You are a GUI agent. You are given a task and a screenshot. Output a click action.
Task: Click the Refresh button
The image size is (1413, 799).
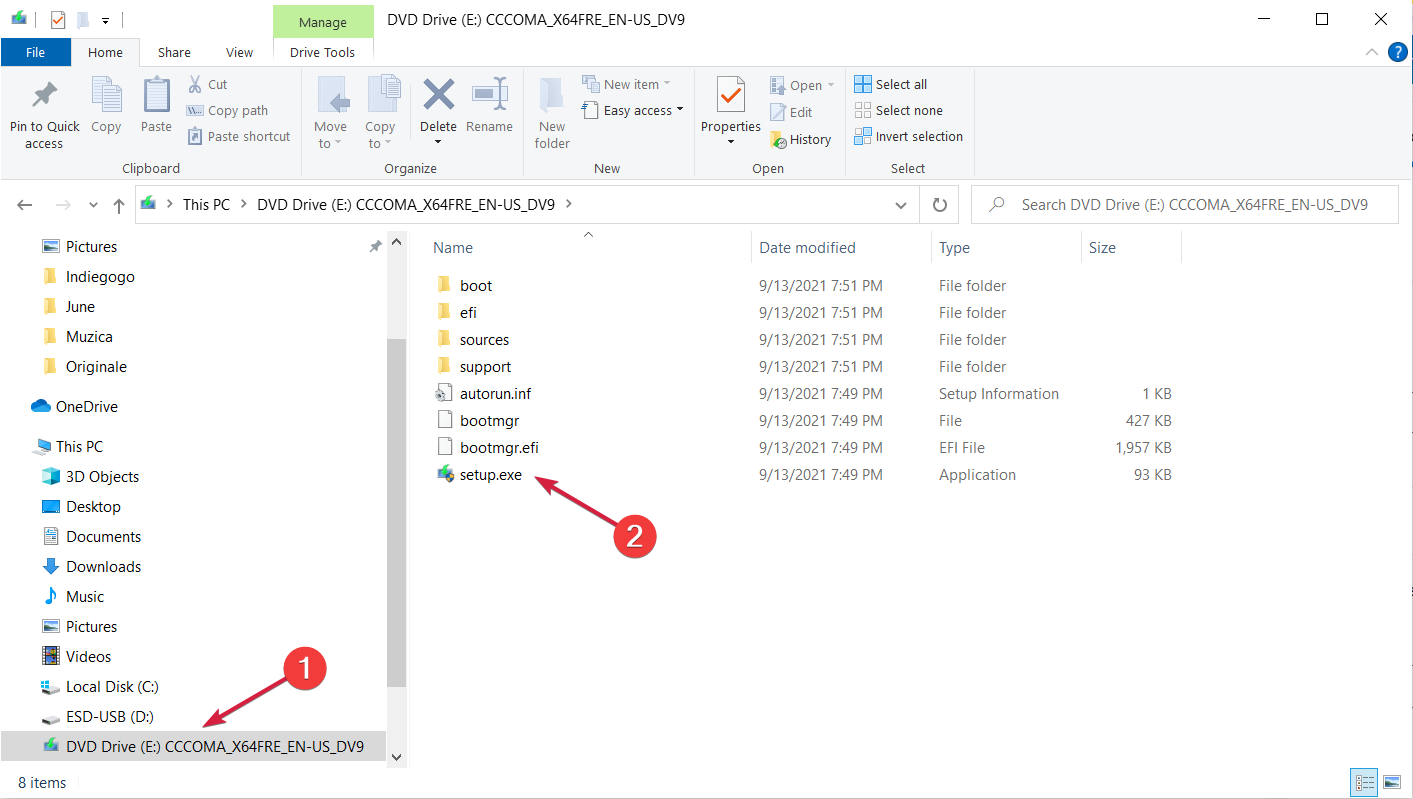click(939, 204)
